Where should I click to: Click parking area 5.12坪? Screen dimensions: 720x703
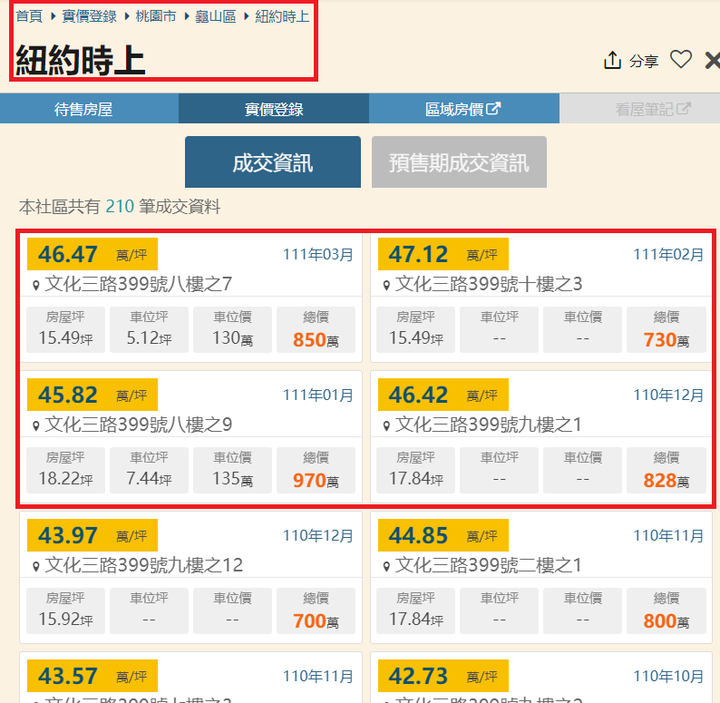click(149, 338)
